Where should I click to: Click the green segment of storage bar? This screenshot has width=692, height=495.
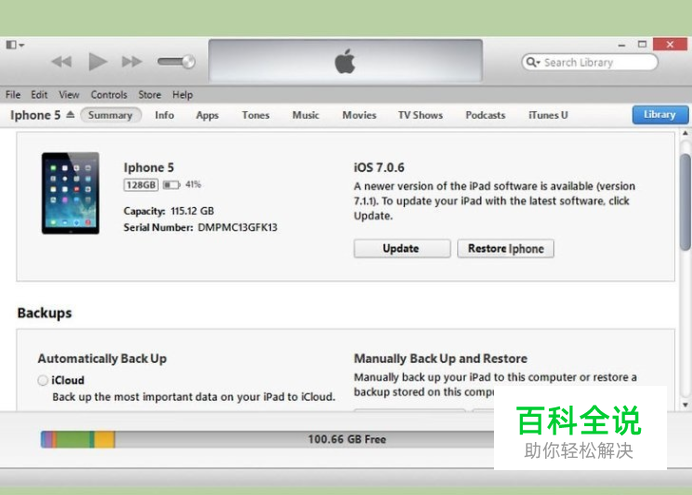tap(73, 439)
